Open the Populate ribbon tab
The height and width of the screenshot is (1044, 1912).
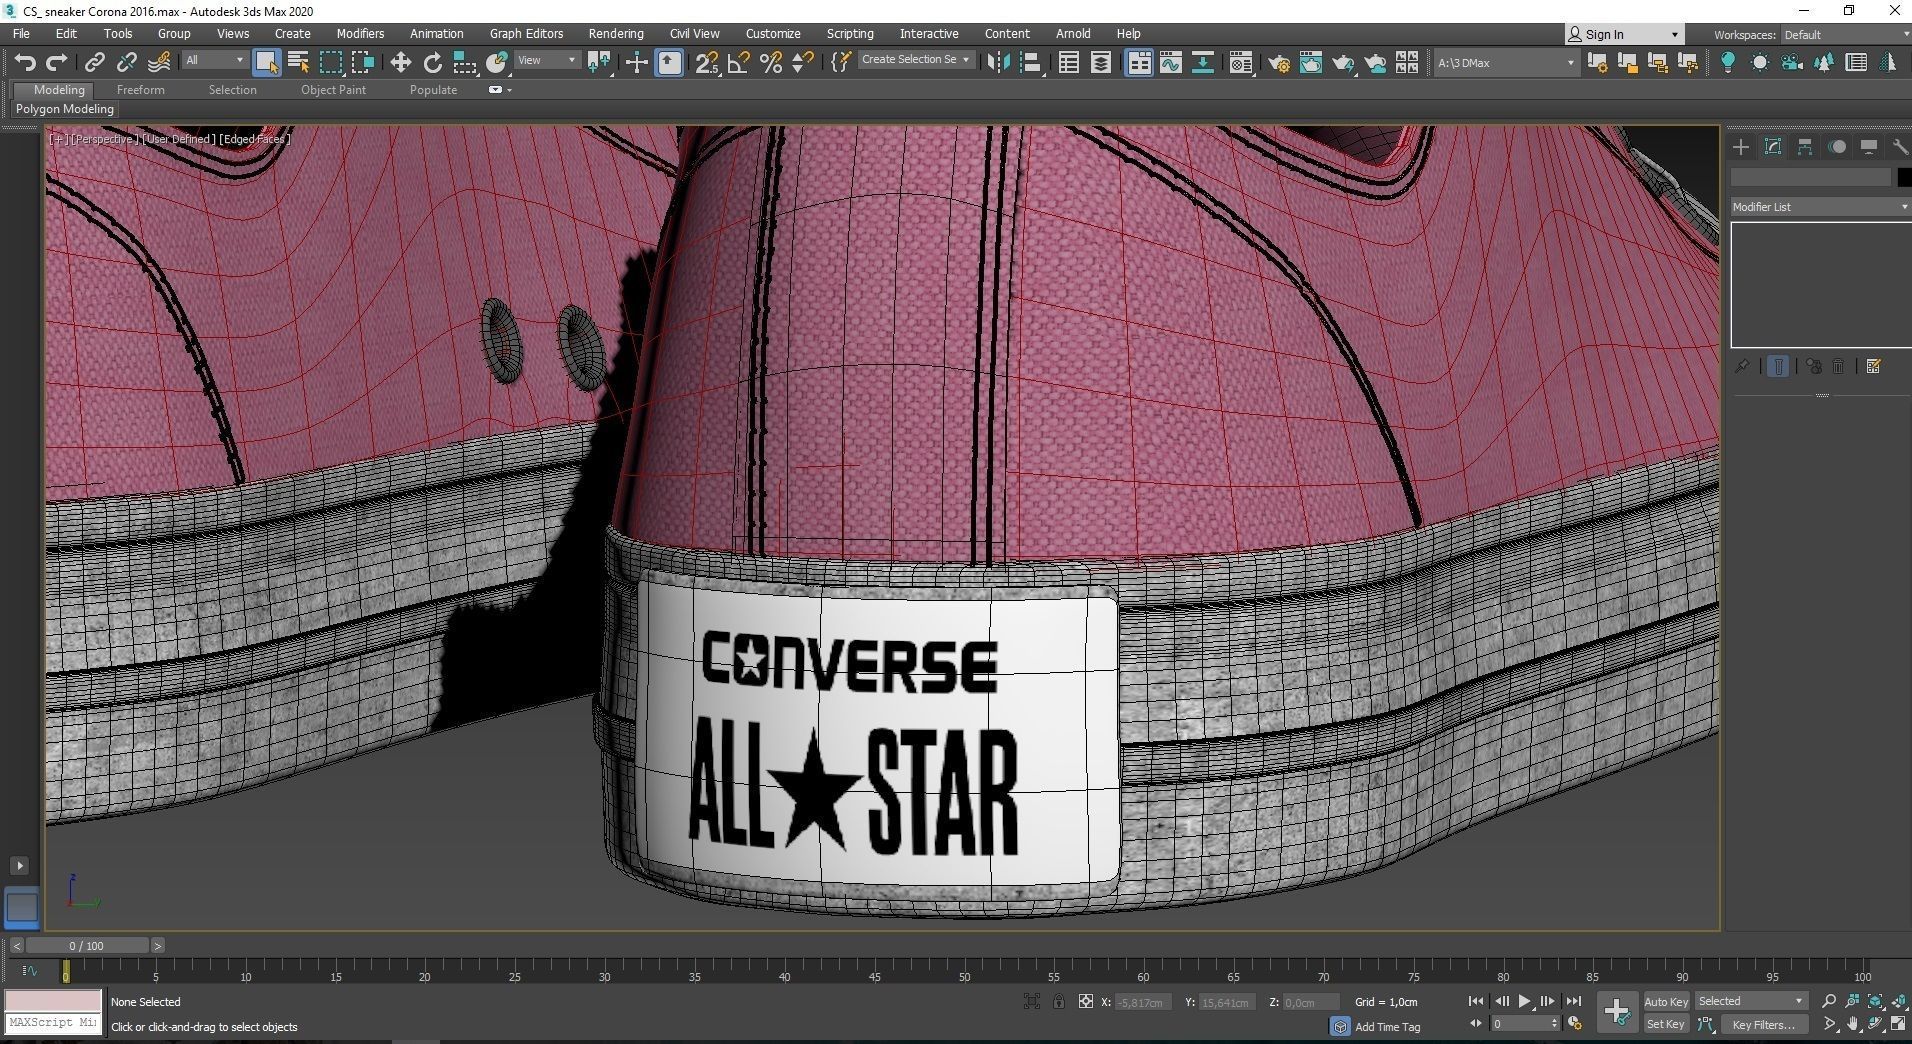click(x=433, y=90)
